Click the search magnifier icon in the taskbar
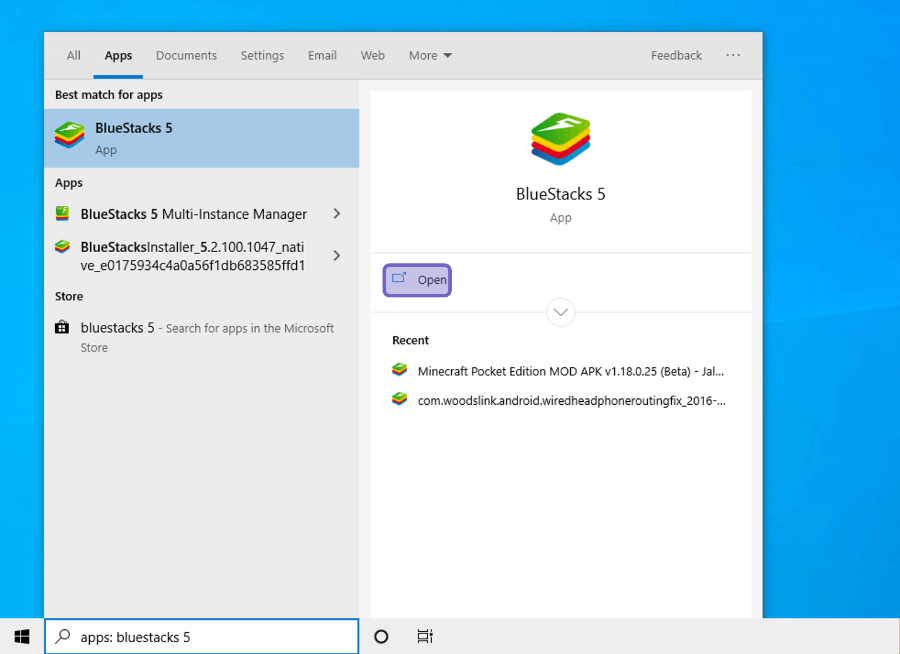 coord(63,636)
